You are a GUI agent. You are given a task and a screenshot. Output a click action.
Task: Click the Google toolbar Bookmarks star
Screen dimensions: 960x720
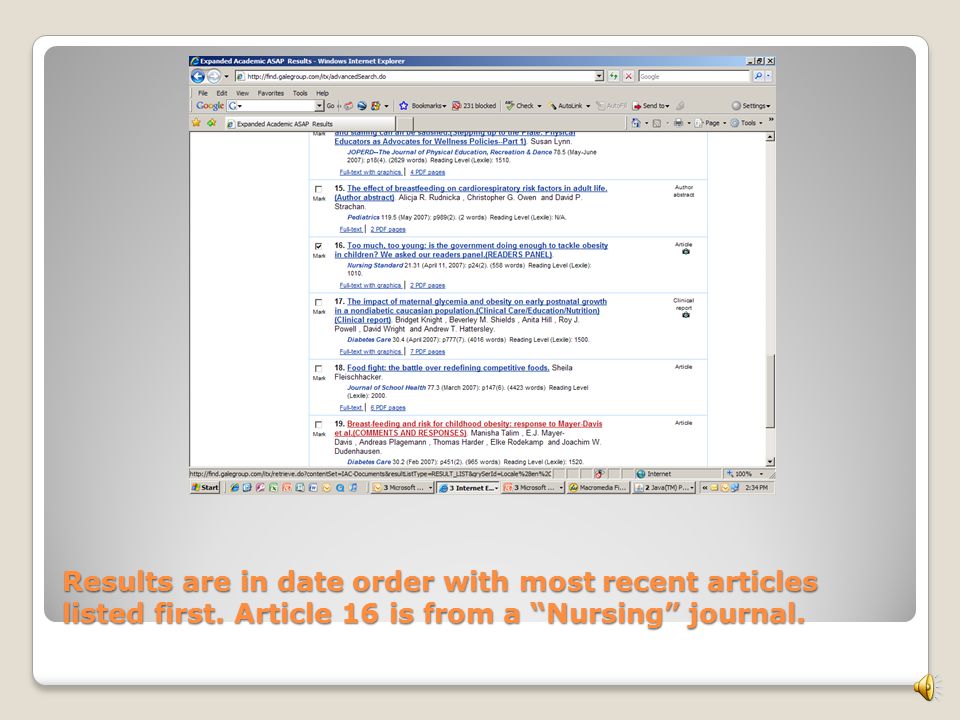point(403,105)
